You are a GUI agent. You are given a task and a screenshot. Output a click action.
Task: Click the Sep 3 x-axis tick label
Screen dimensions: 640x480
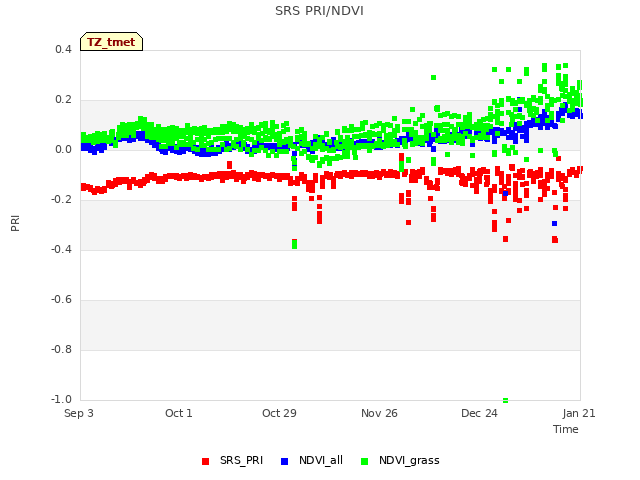(x=79, y=413)
